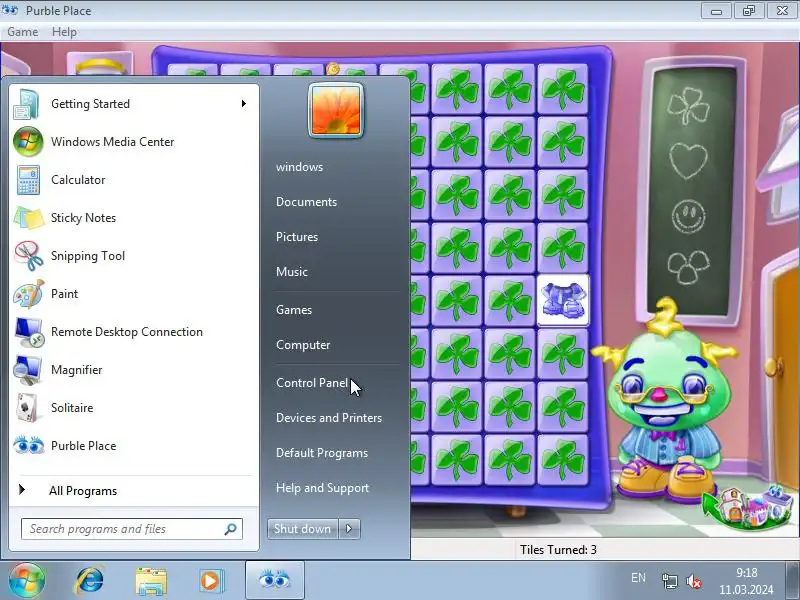Click the muted volume tray icon
Viewport: 800px width, 600px height.
694,581
